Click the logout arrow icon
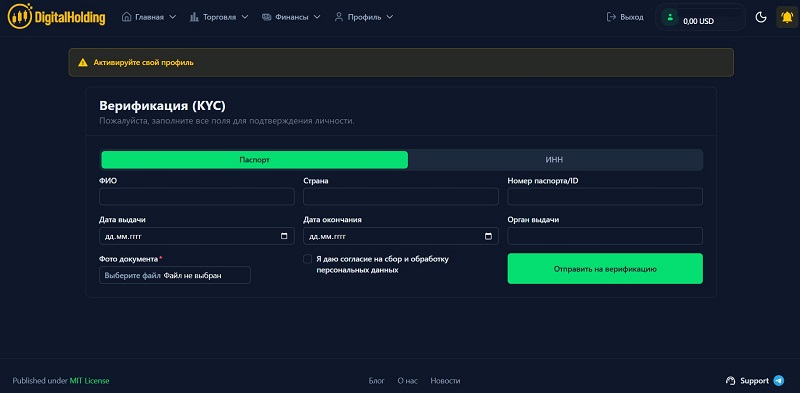The height and width of the screenshot is (393, 800). click(x=611, y=17)
